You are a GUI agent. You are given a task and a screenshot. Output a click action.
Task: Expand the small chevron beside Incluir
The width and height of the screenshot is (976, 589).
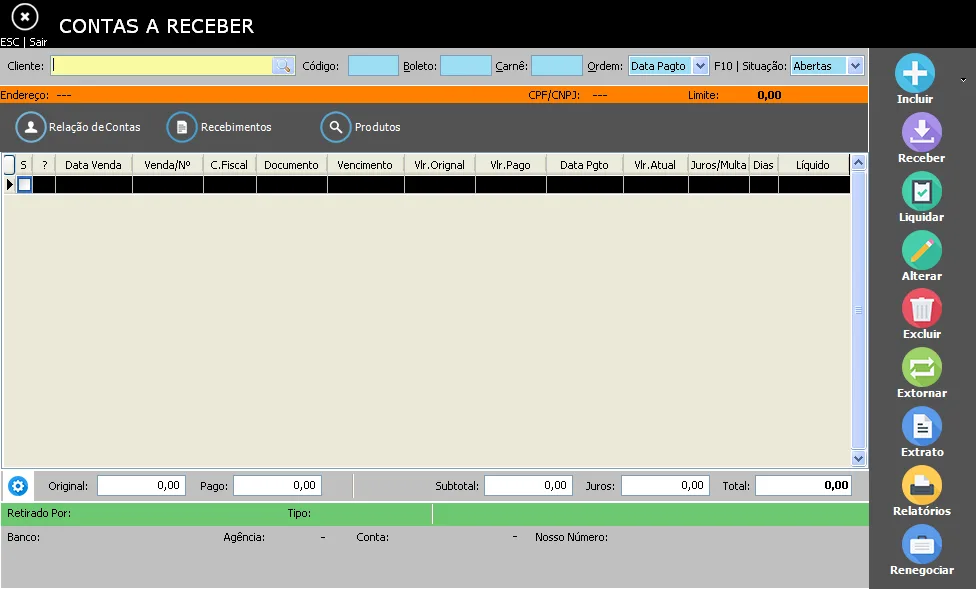(963, 80)
